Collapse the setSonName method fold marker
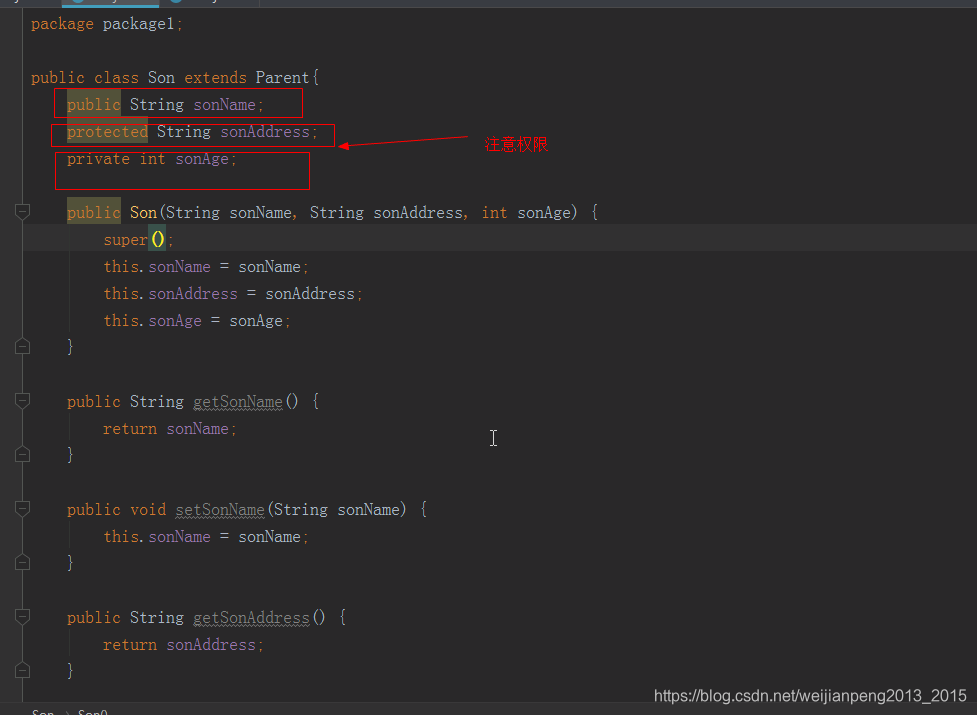This screenshot has width=977, height=715. [22, 509]
